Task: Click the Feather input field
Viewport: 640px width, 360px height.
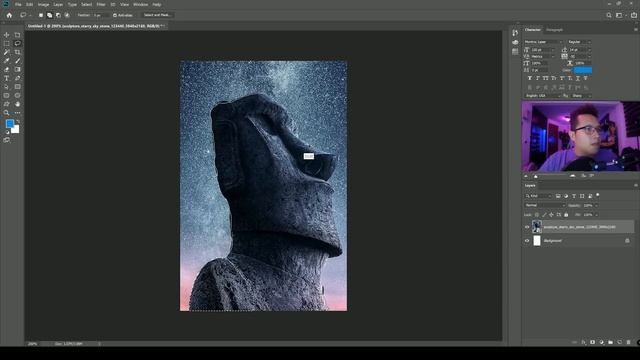Action: click(100, 15)
